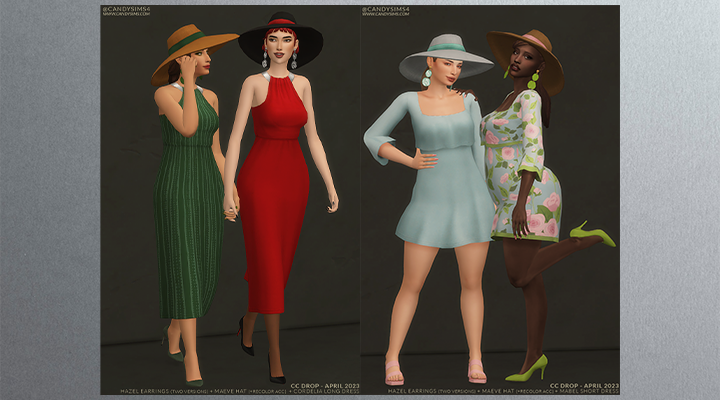Image resolution: width=720 pixels, height=400 pixels.
Task: Click the CC DROP - APRIL 2023 text on left
Action: point(324,383)
